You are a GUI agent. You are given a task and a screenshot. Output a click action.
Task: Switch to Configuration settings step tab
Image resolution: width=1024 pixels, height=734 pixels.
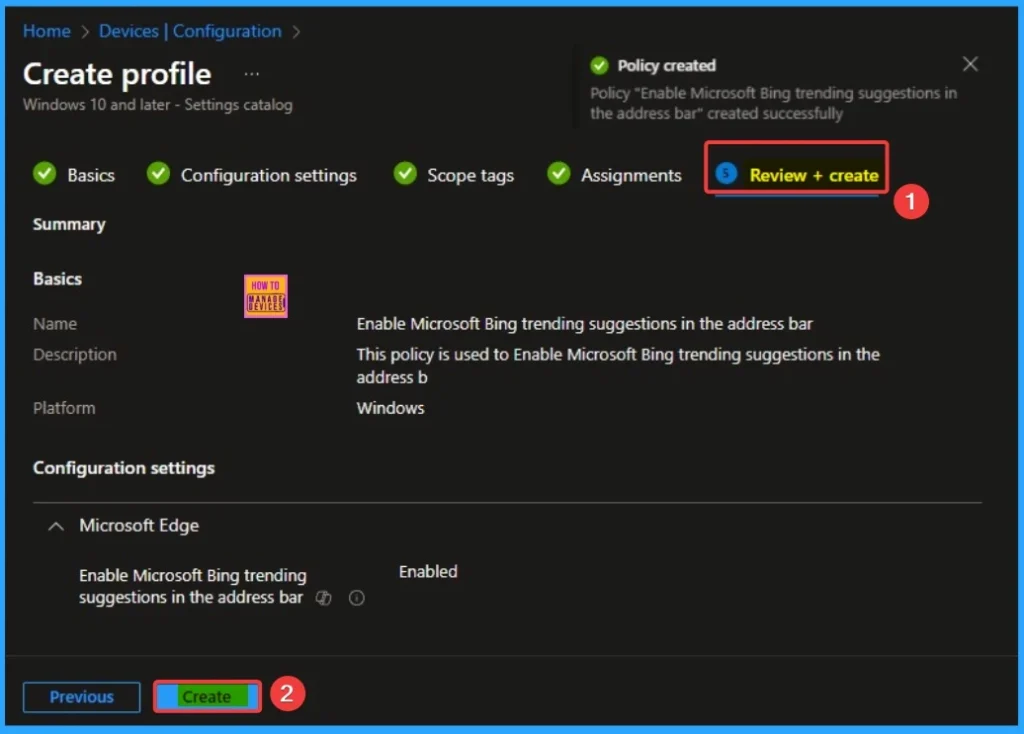[x=268, y=175]
